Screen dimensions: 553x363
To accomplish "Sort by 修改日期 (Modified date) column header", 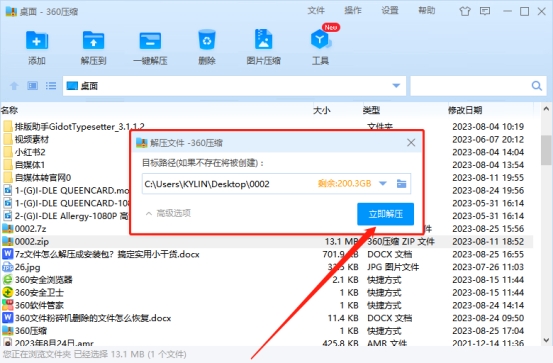I will [465, 110].
